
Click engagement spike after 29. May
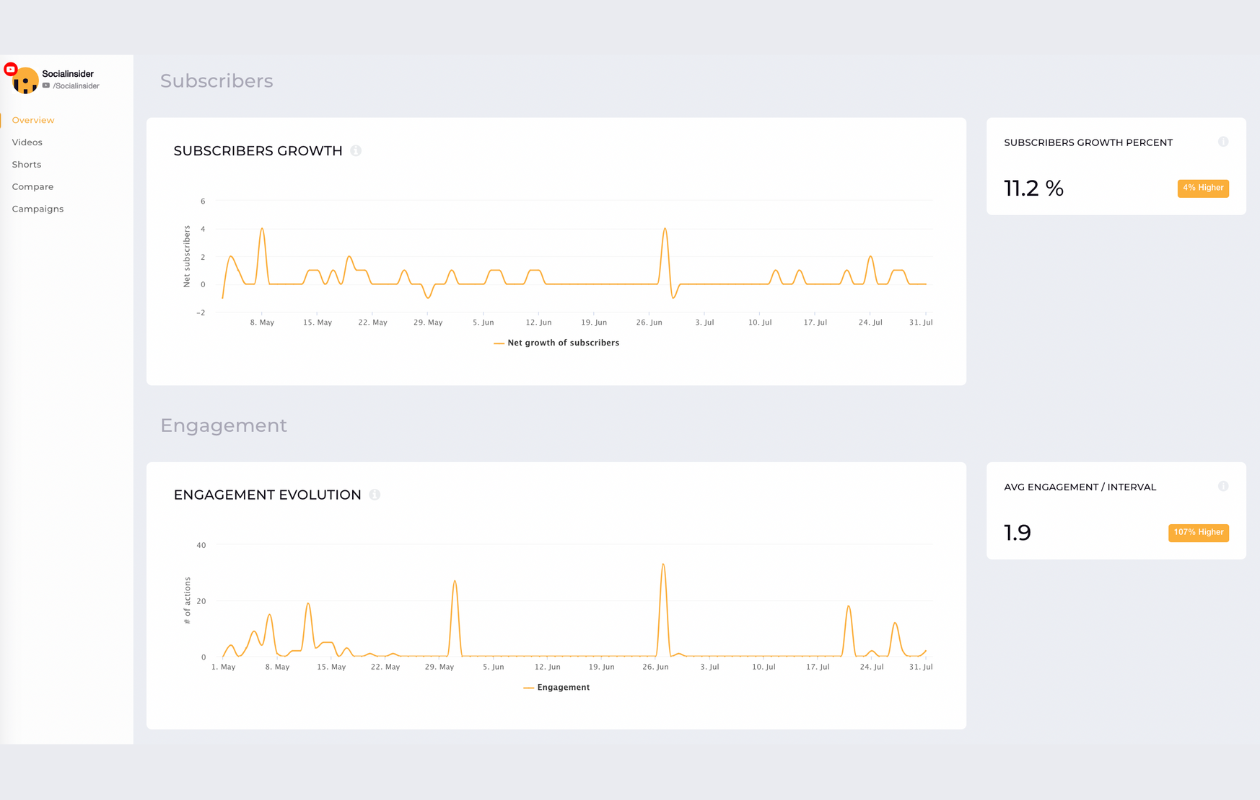(x=455, y=582)
